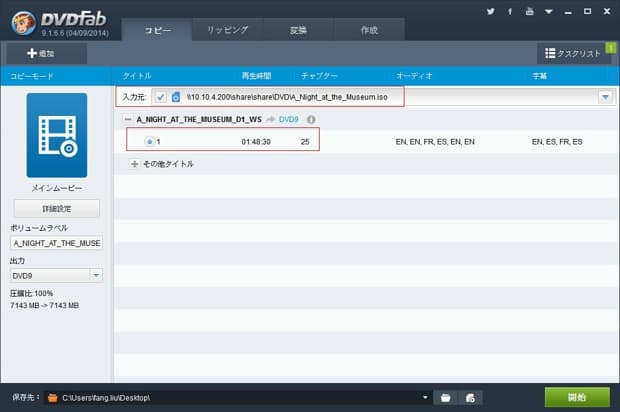Collapse the A_NIGHT_AT_THE_MUSEUM_D1_WS entry

127,120
